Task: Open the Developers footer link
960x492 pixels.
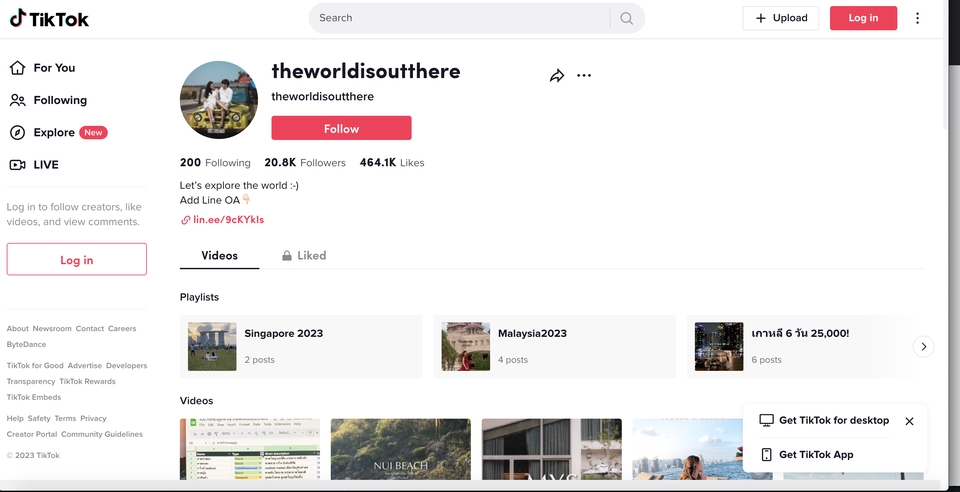Action: (127, 366)
